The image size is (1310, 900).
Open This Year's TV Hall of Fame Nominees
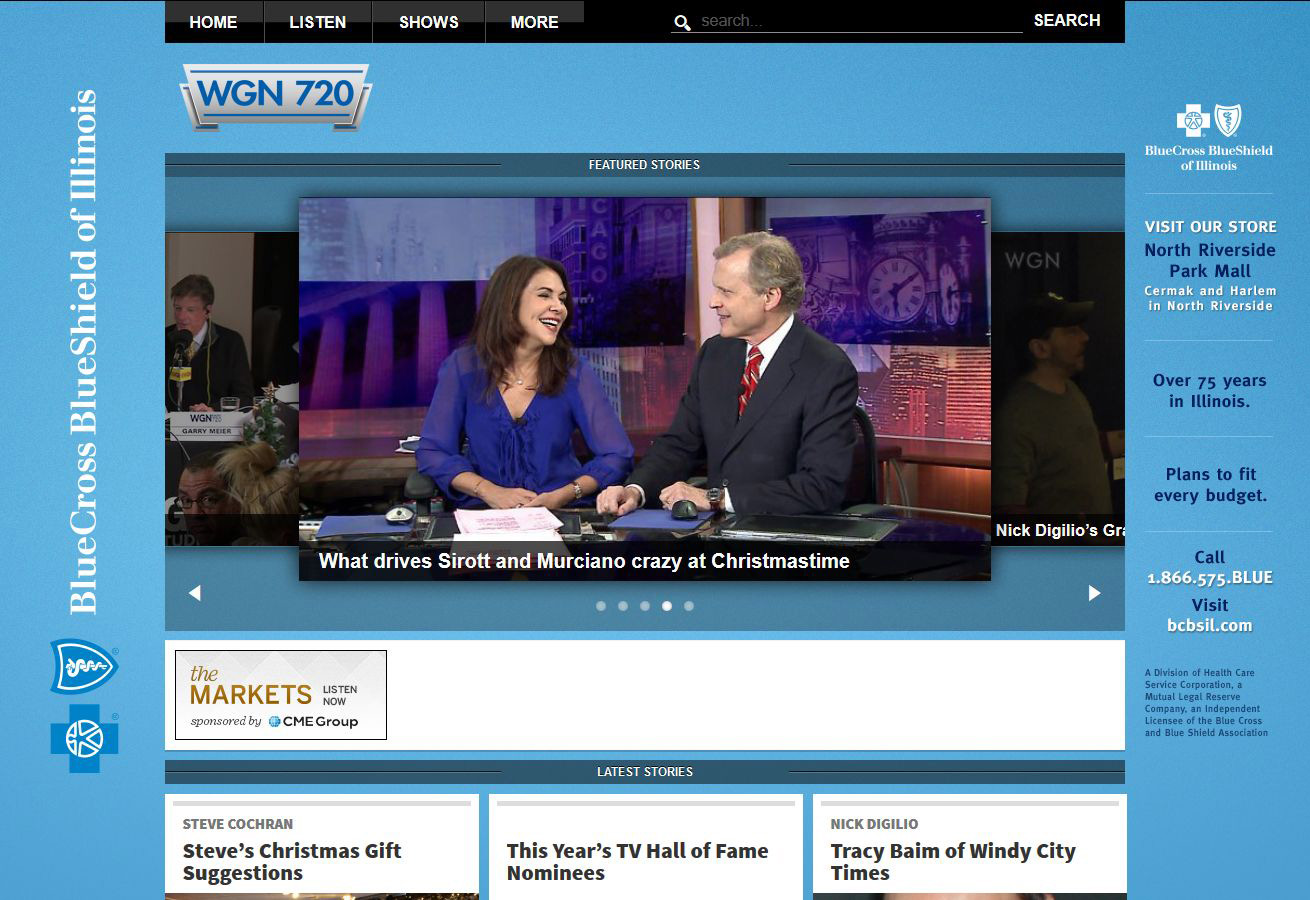pos(638,862)
